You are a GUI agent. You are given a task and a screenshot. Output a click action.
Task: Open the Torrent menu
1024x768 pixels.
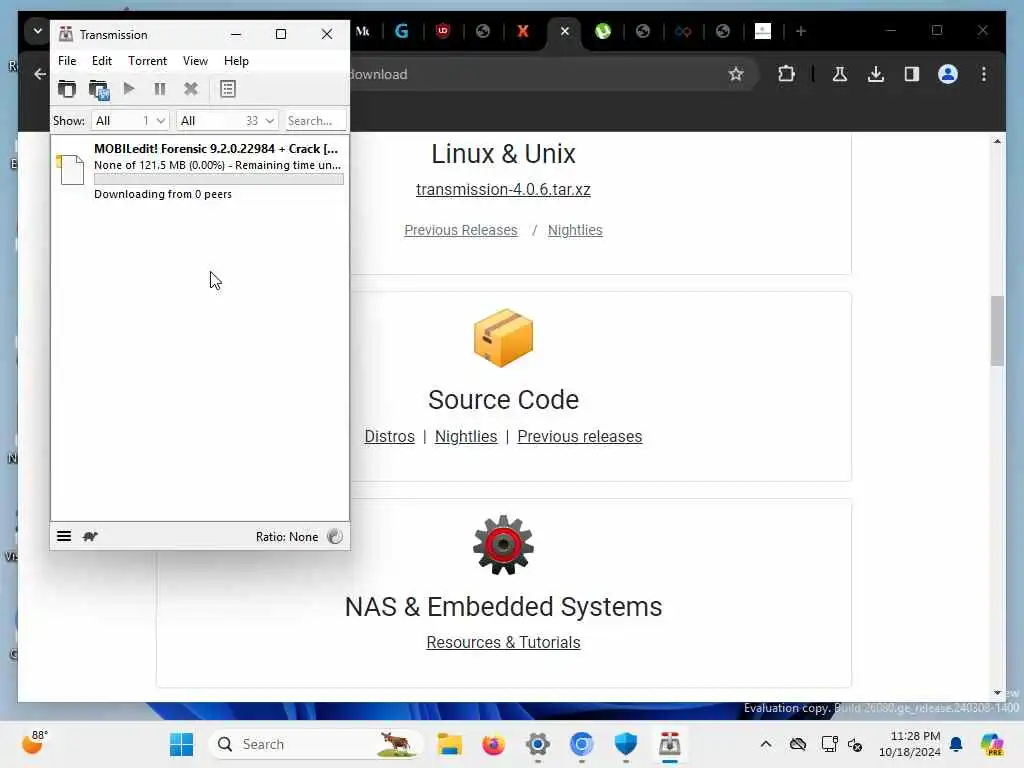(148, 61)
